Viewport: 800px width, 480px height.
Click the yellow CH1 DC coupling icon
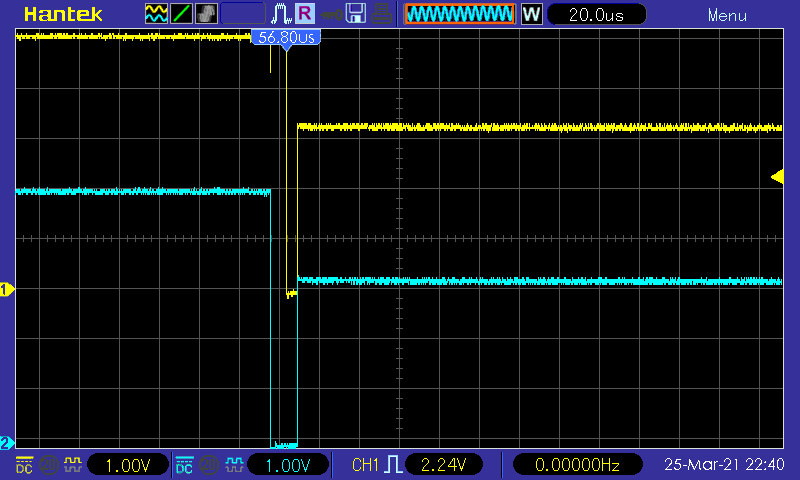[24, 465]
